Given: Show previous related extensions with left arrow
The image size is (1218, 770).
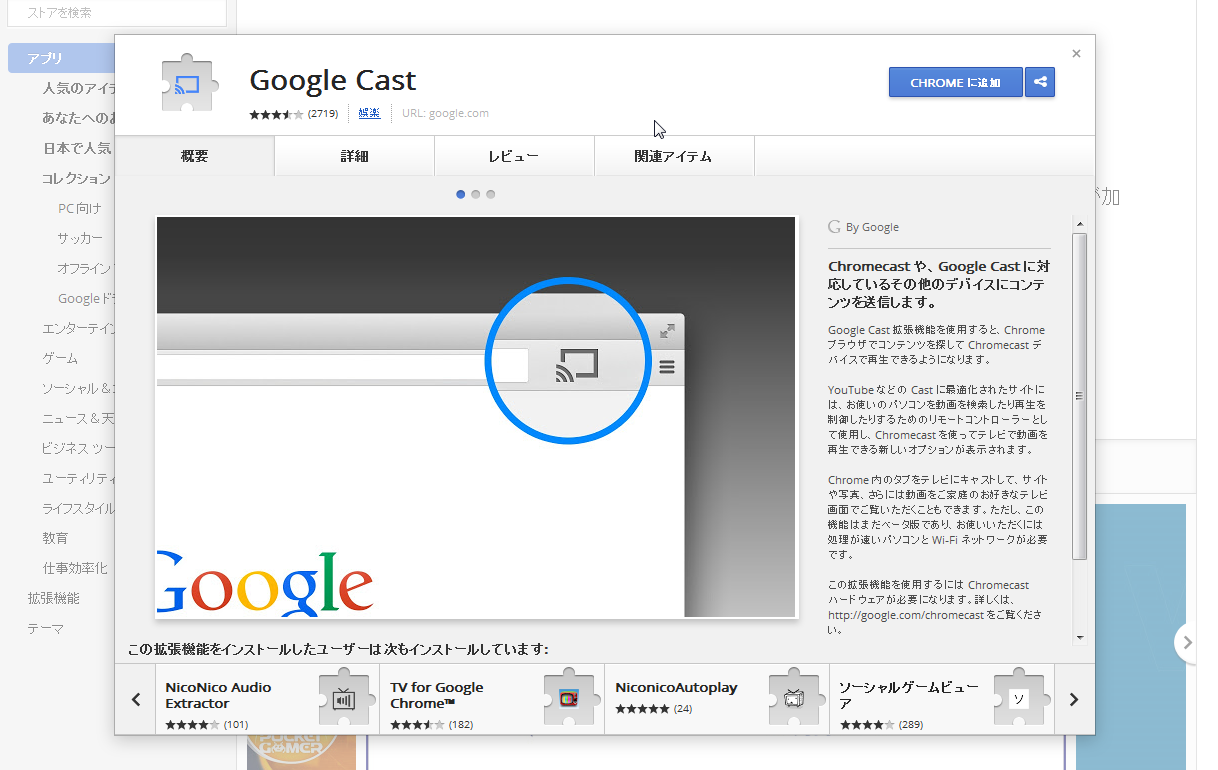Looking at the screenshot, I should 136,699.
